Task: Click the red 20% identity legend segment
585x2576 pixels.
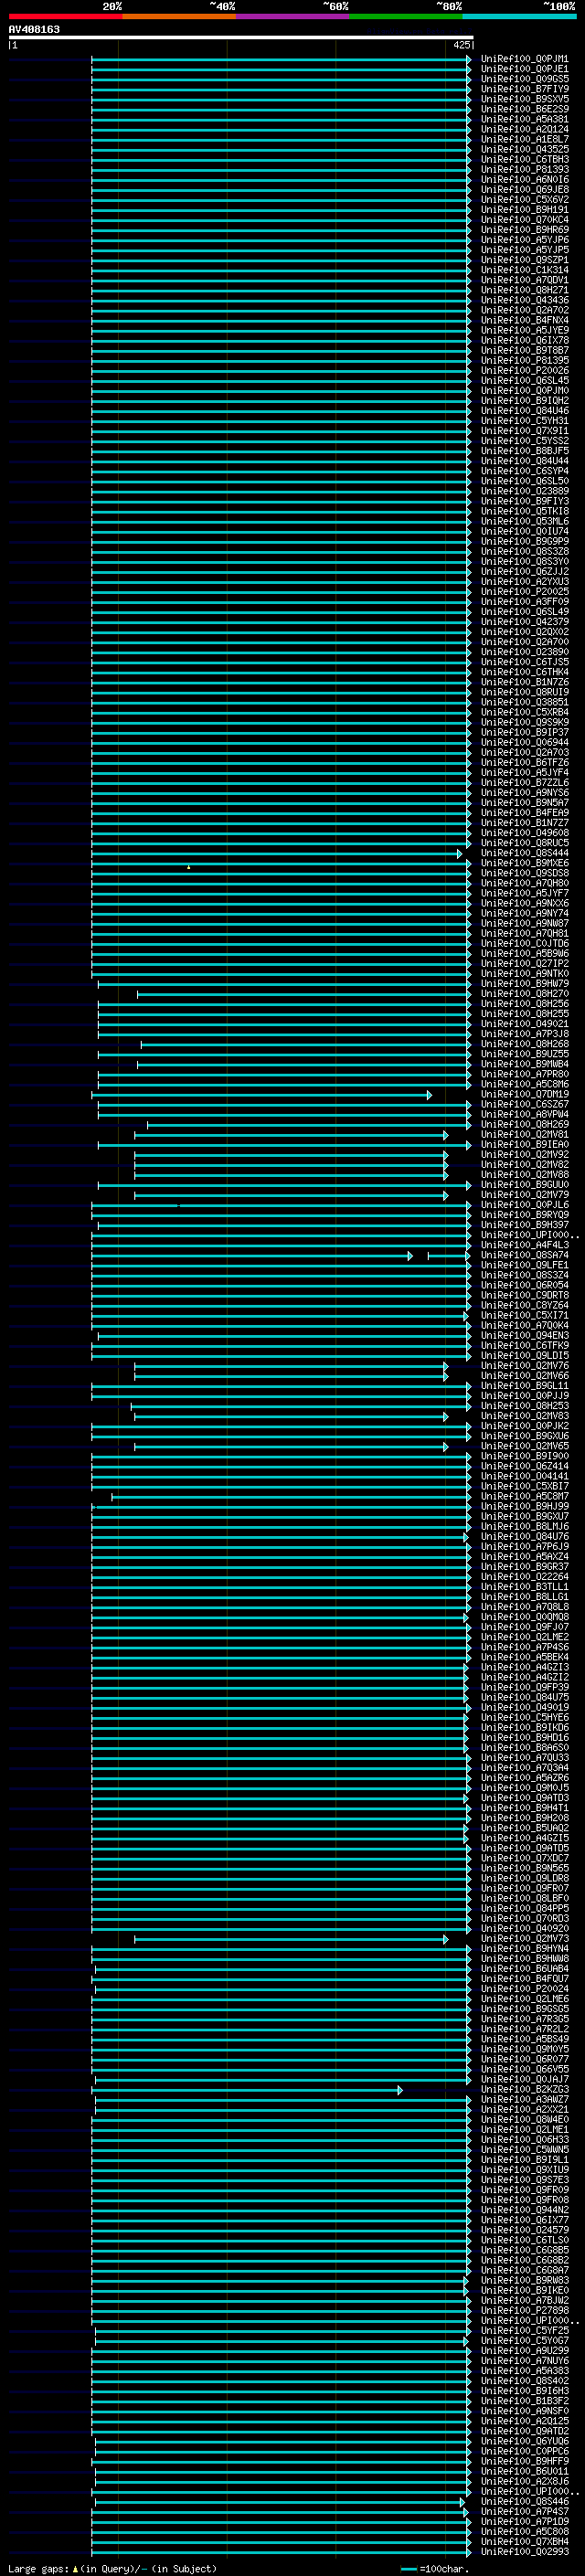Action: click(65, 16)
